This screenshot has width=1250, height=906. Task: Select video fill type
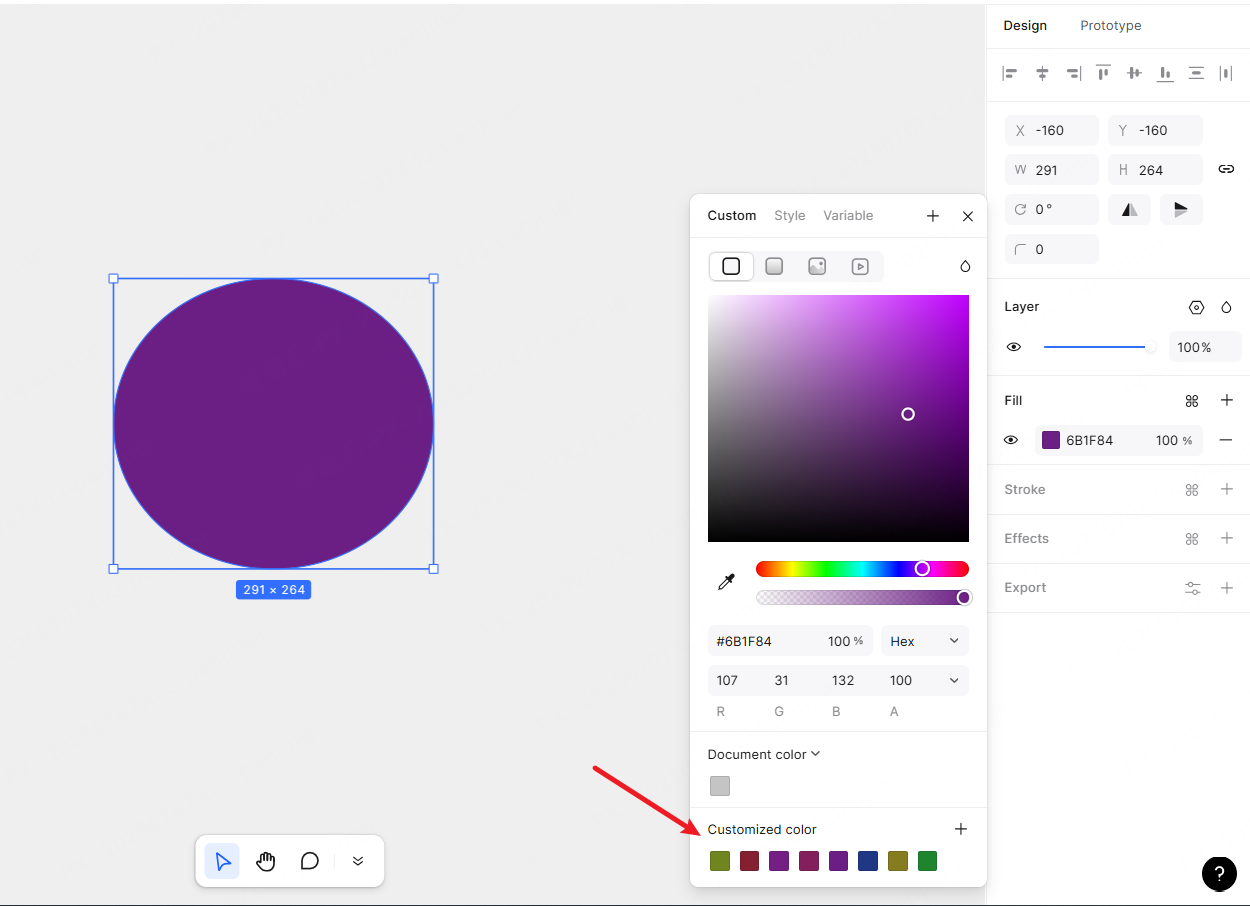point(860,266)
